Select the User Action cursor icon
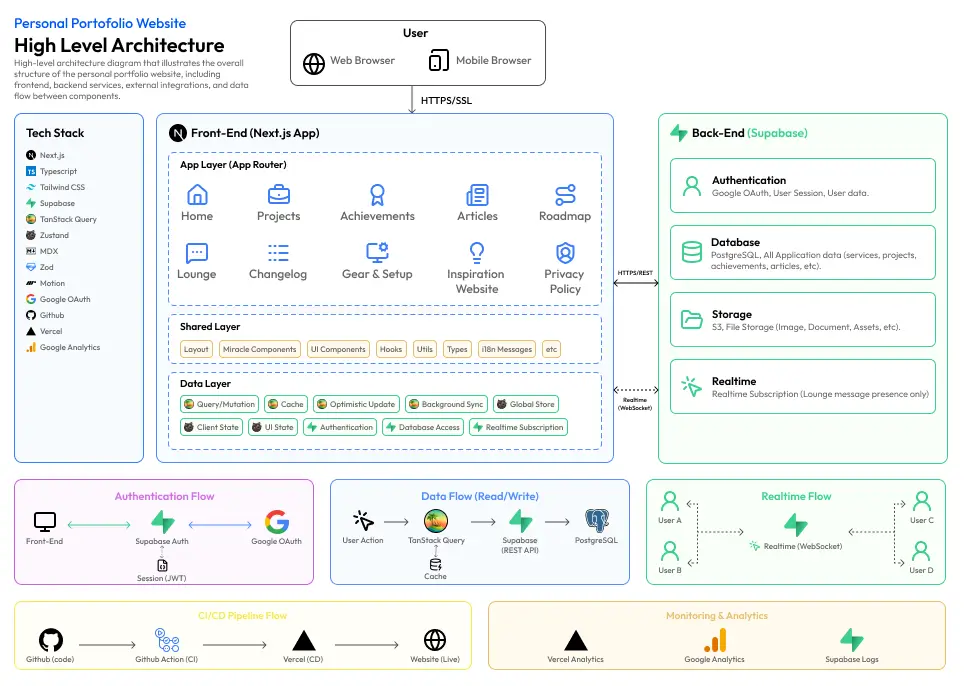Screen dimensions: 966x686 coord(363,520)
